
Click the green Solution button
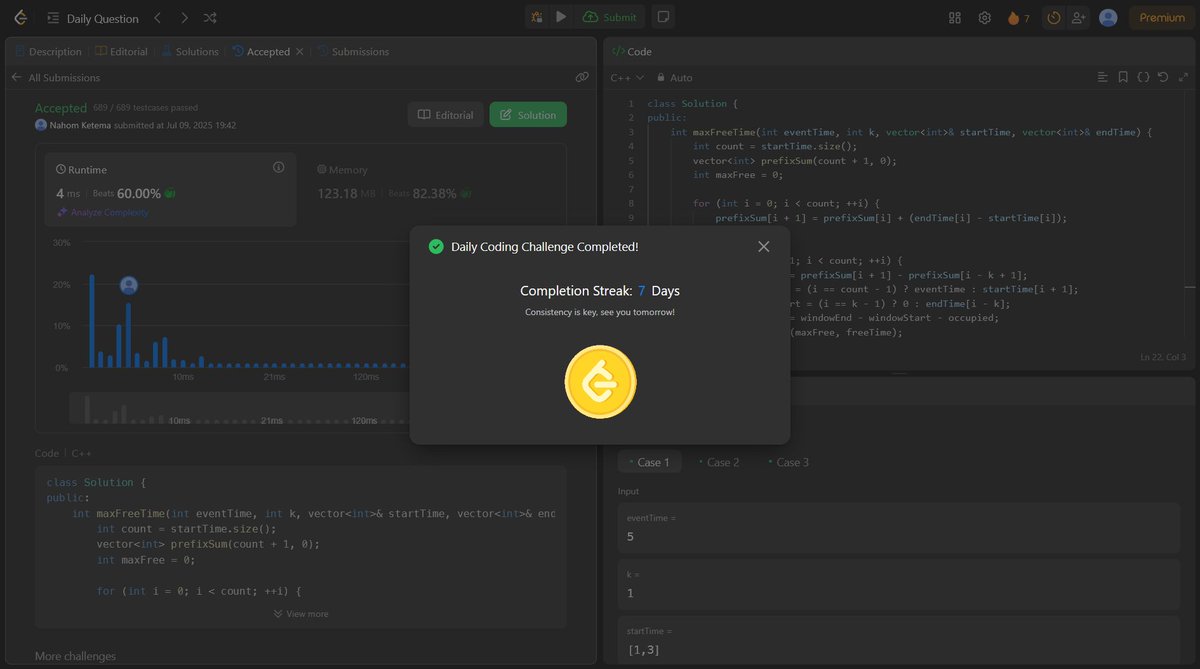pos(528,115)
